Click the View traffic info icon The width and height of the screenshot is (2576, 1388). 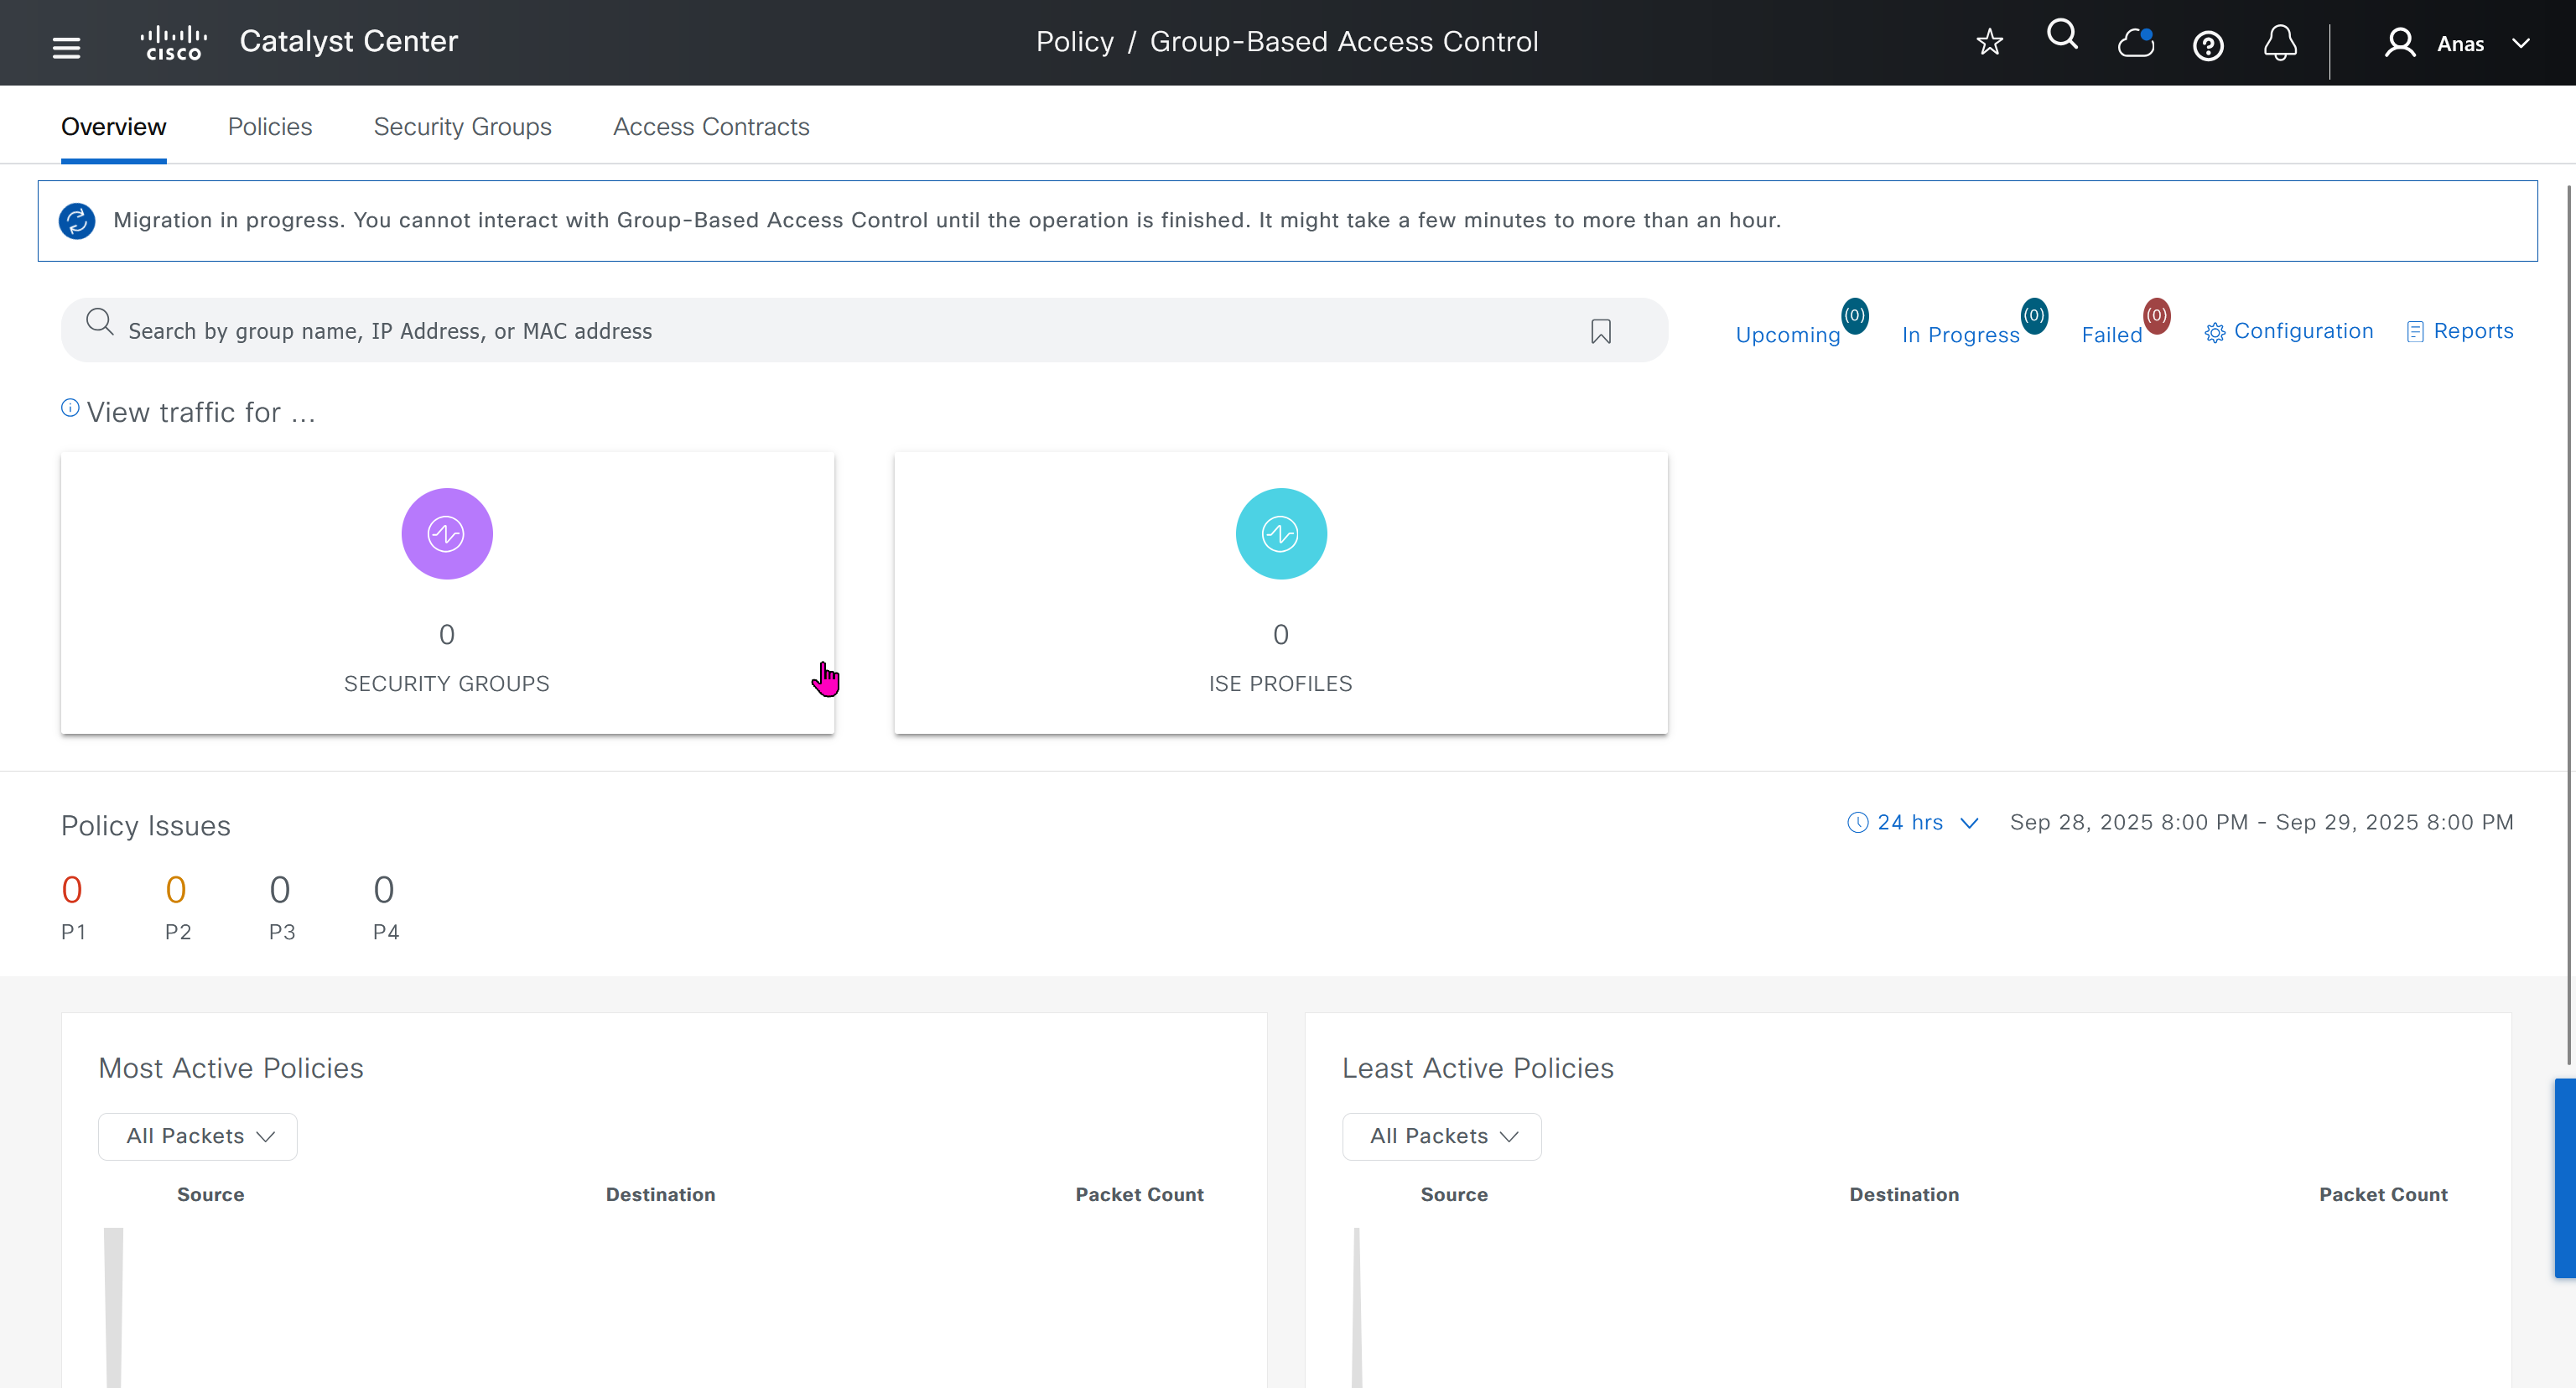pyautogui.click(x=70, y=408)
